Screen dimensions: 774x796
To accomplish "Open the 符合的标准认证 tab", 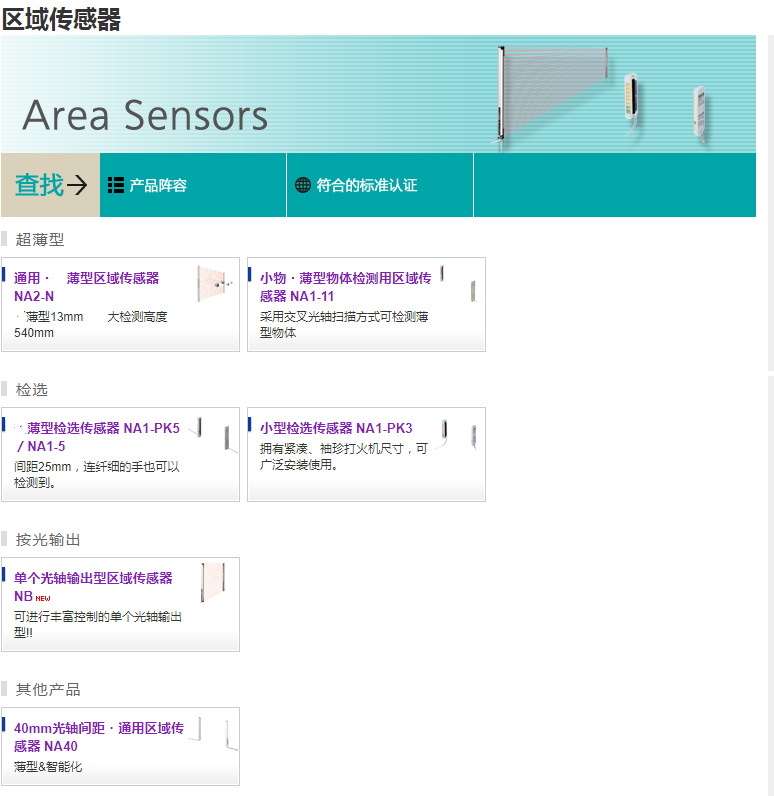I will (380, 185).
